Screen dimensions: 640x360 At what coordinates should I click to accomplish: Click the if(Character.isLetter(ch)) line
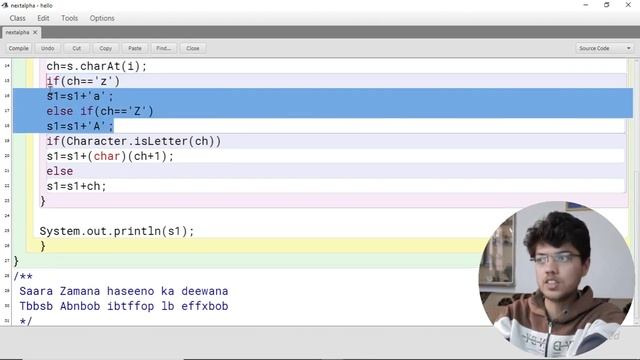133,141
